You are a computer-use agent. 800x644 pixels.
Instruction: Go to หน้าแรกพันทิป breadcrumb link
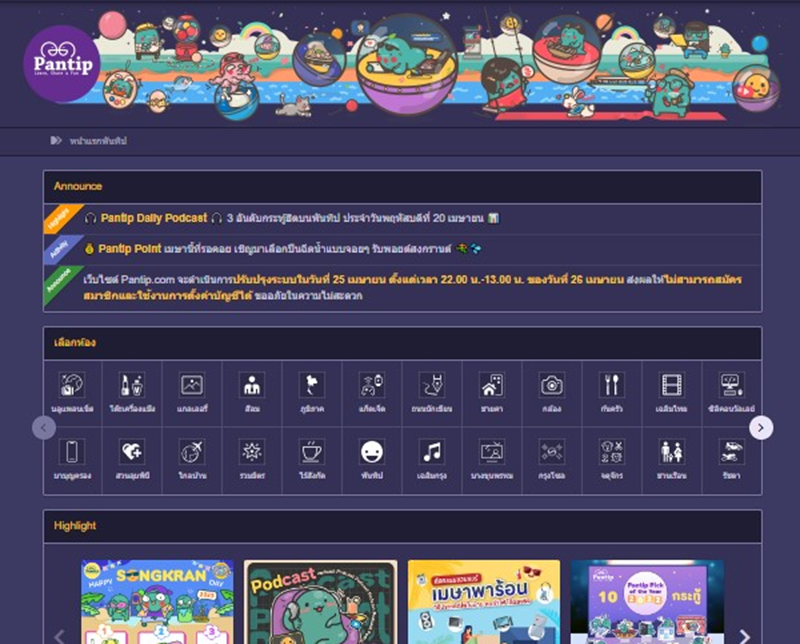pyautogui.click(x=98, y=141)
